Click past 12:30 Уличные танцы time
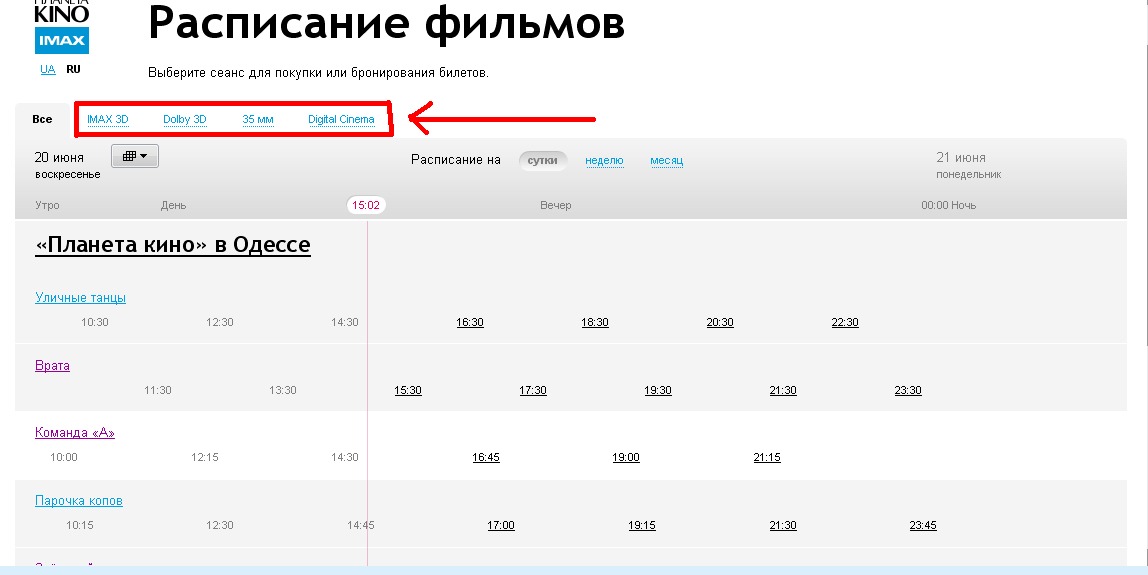Screen dimensions: 1148x575 [x=220, y=322]
